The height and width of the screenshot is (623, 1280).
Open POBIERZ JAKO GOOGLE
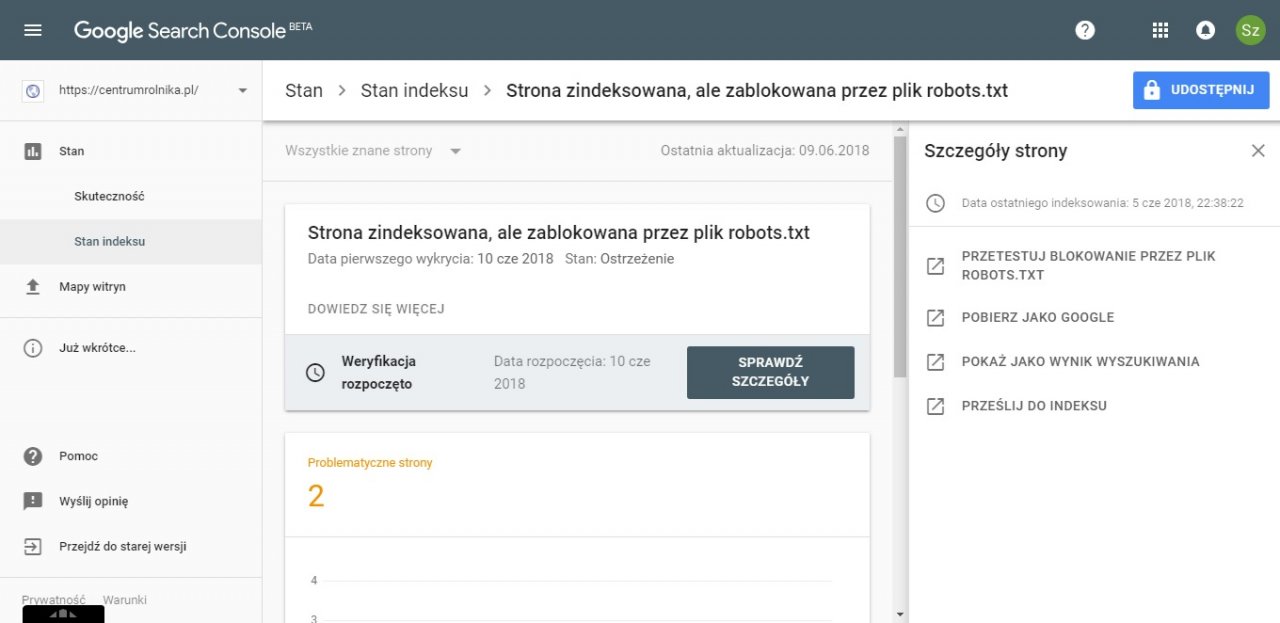(x=1038, y=317)
